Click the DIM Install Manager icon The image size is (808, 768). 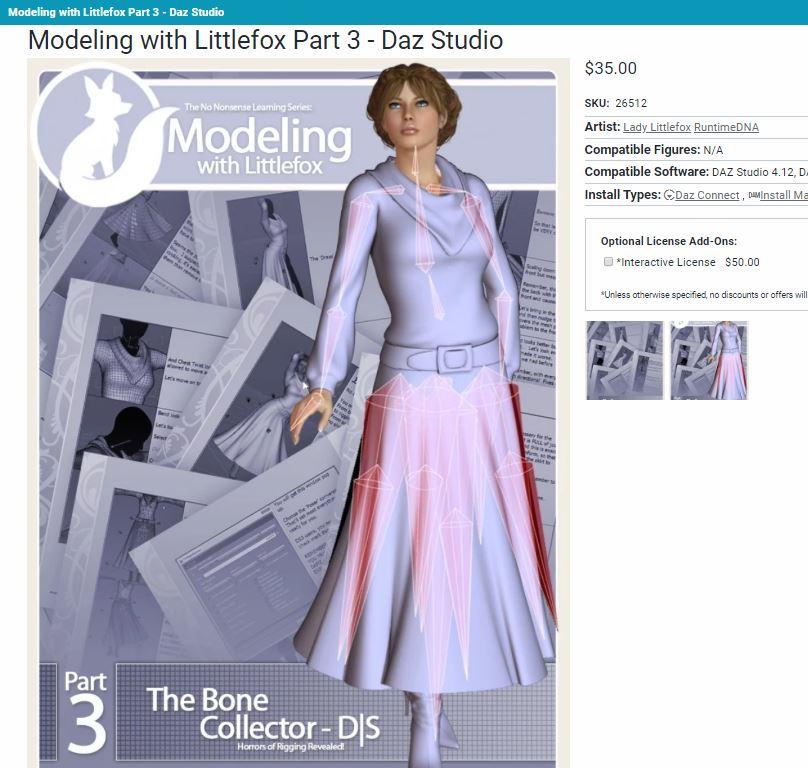[754, 195]
